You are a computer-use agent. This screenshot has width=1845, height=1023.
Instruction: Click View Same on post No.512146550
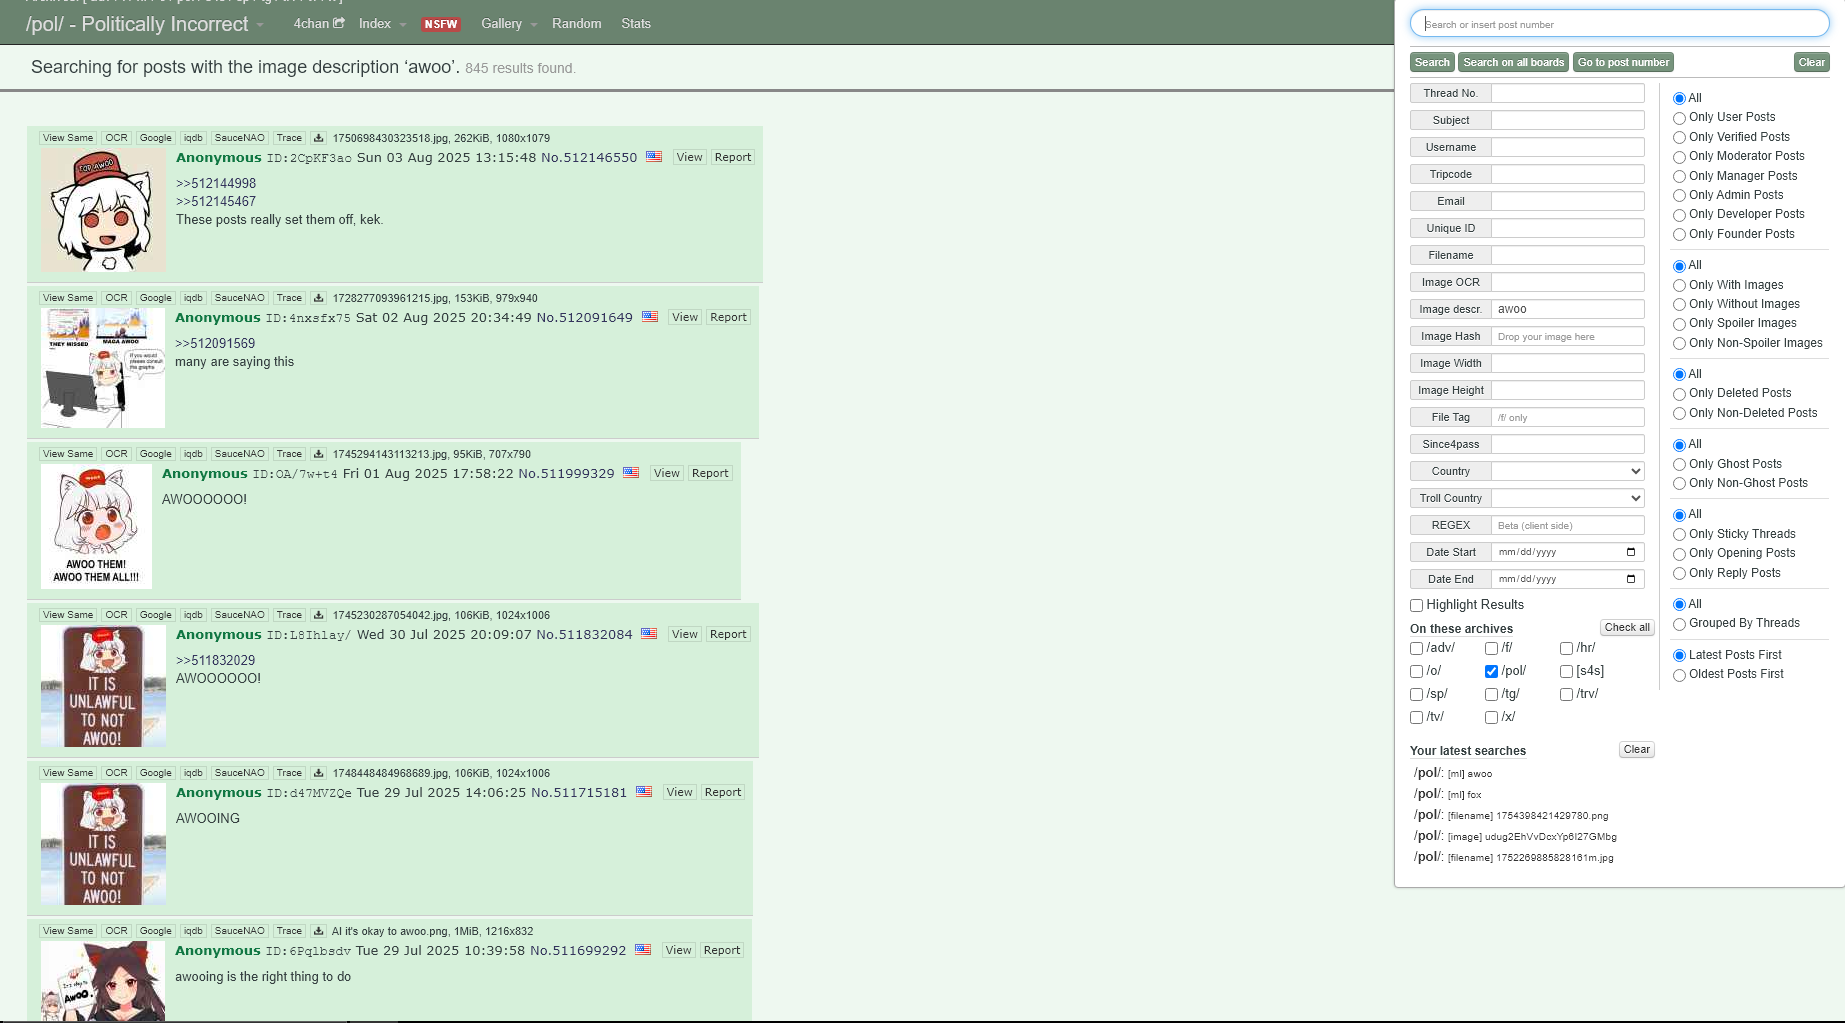click(x=68, y=138)
